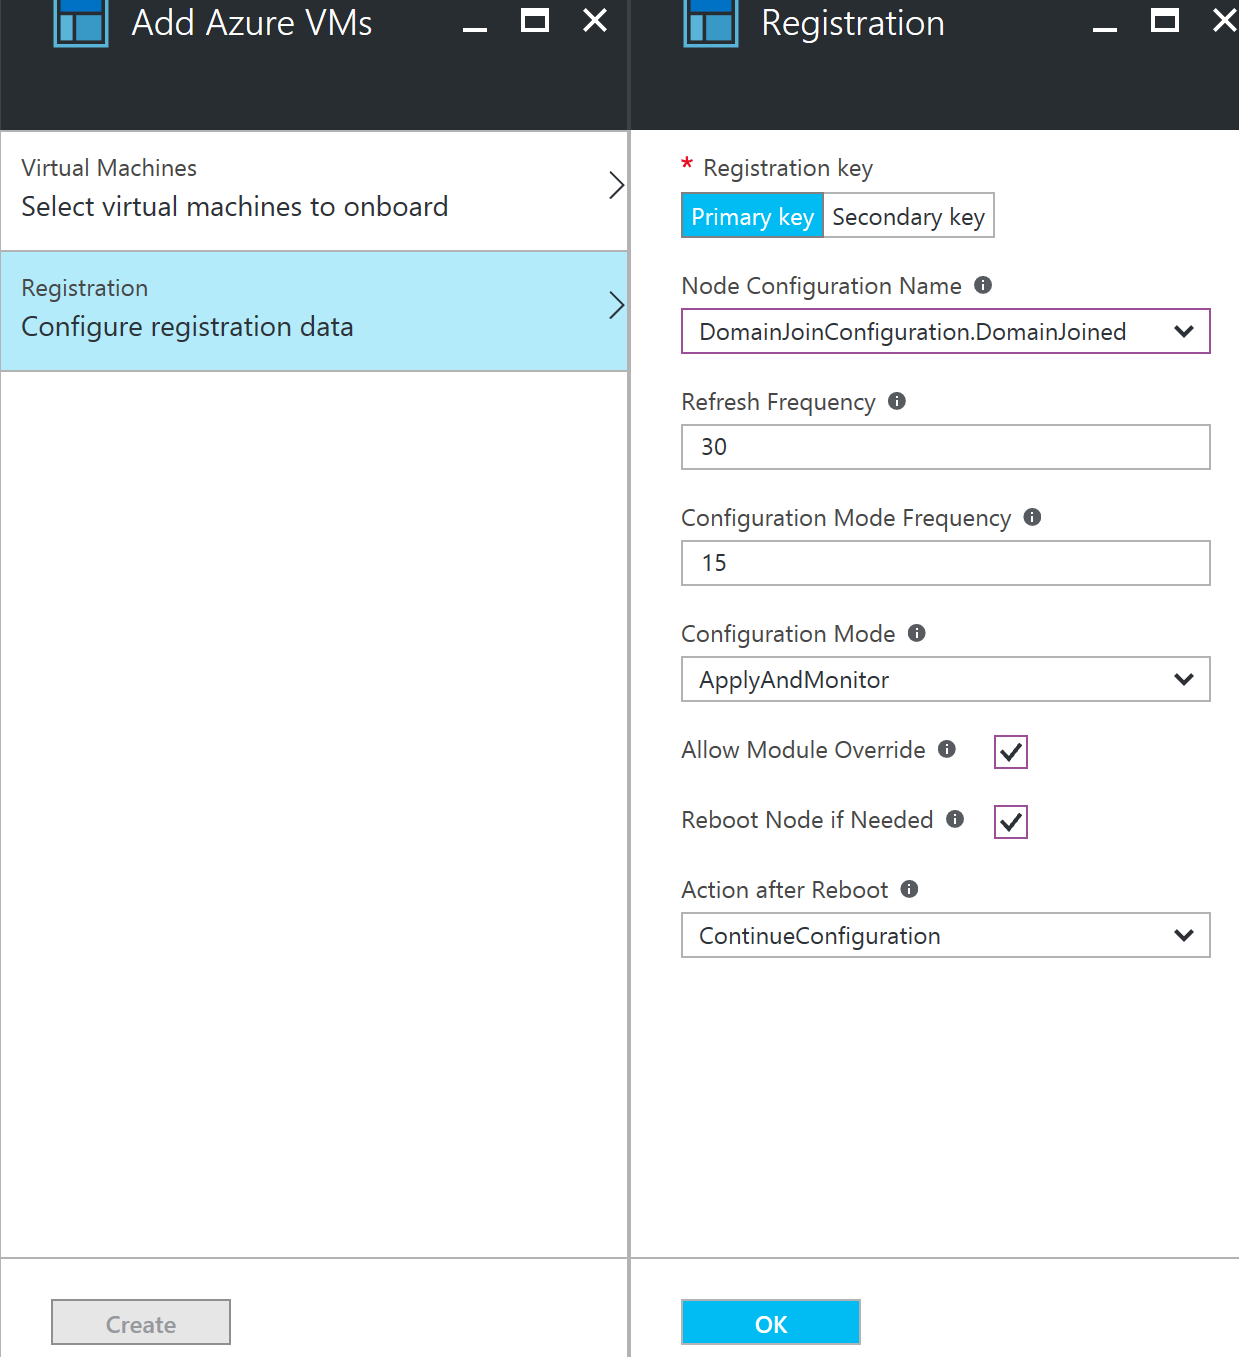Expand the Virtual Machines step chevron
The image size is (1239, 1357).
[616, 186]
